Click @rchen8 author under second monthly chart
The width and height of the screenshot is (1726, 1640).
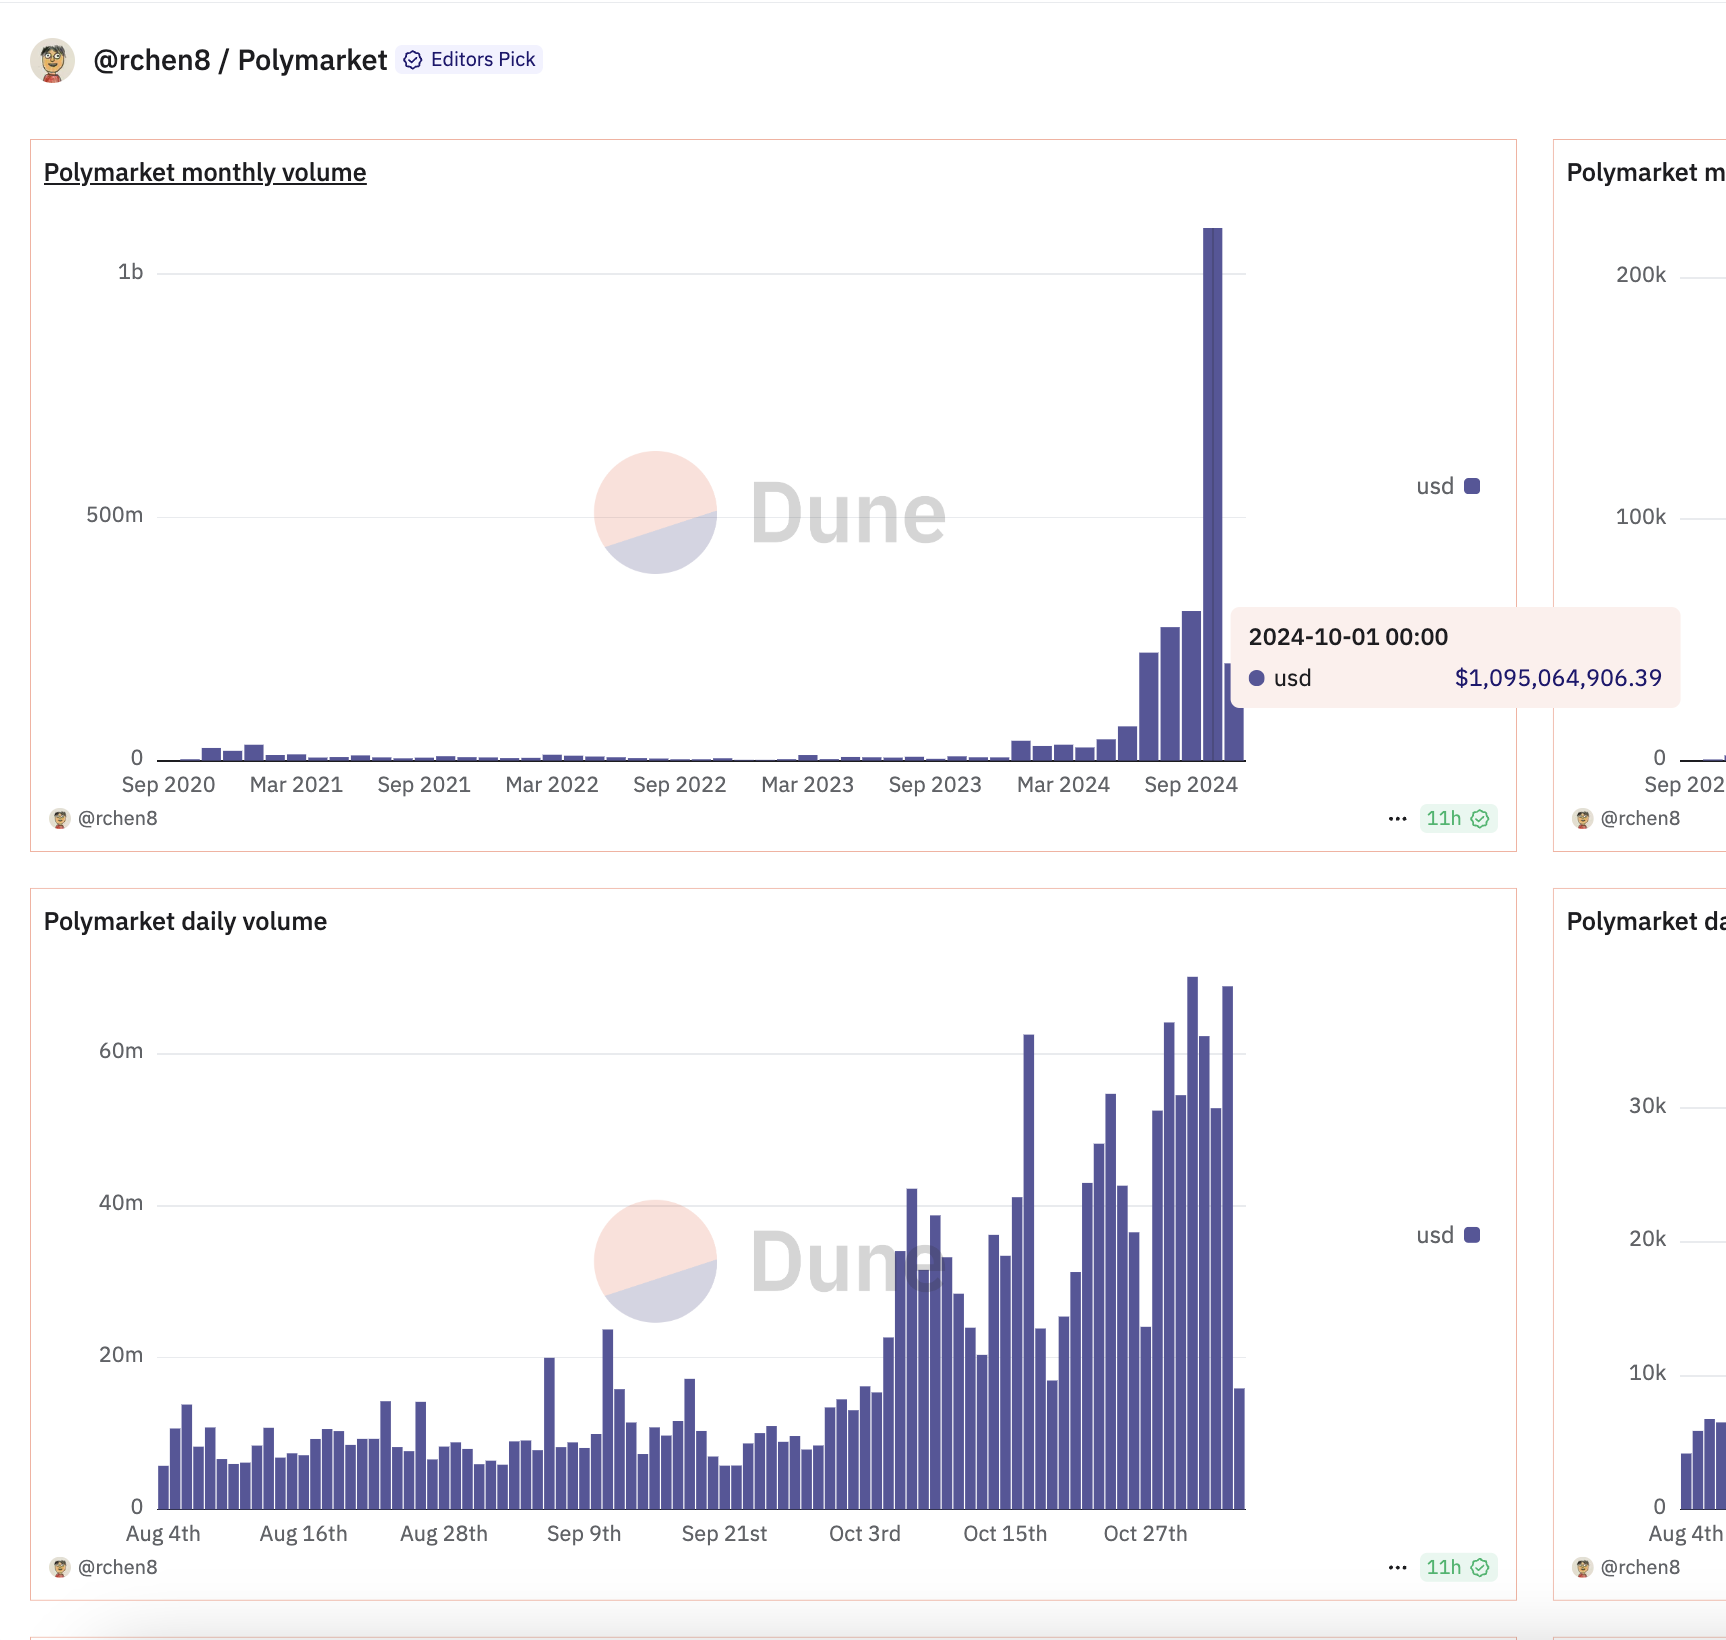[x=1640, y=818]
